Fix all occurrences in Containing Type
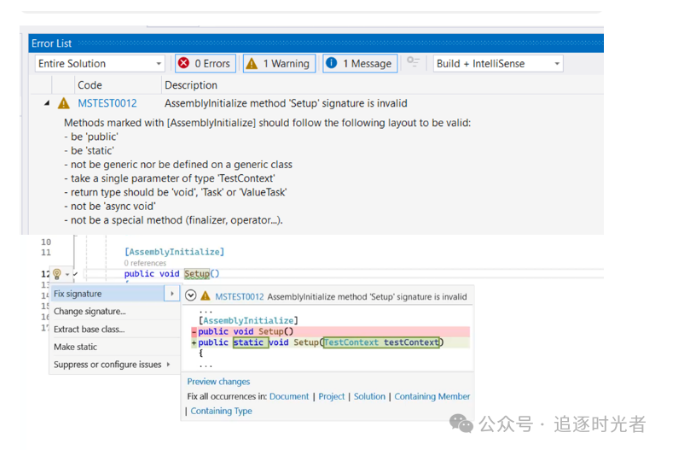 tap(221, 411)
